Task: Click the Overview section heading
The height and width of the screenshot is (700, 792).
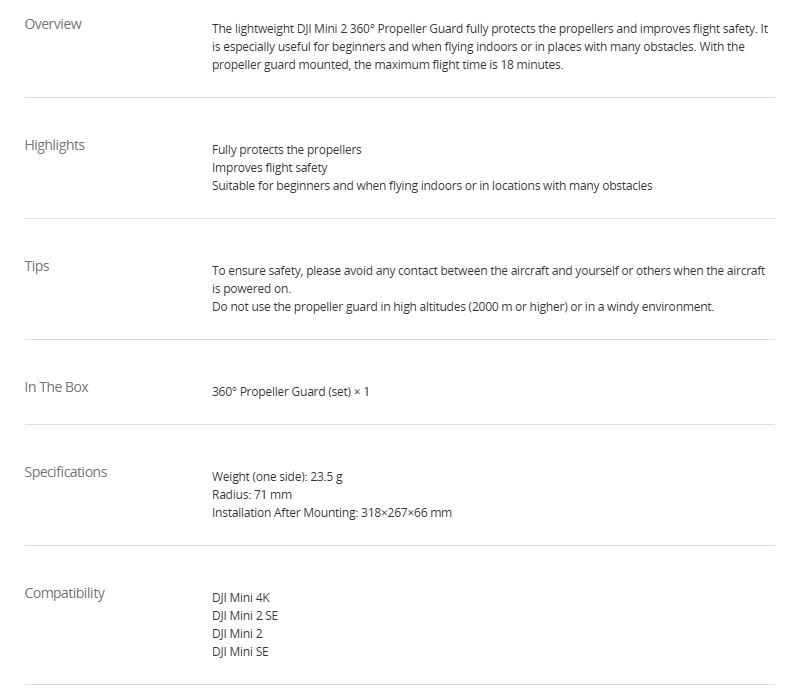Action: pyautogui.click(x=53, y=24)
